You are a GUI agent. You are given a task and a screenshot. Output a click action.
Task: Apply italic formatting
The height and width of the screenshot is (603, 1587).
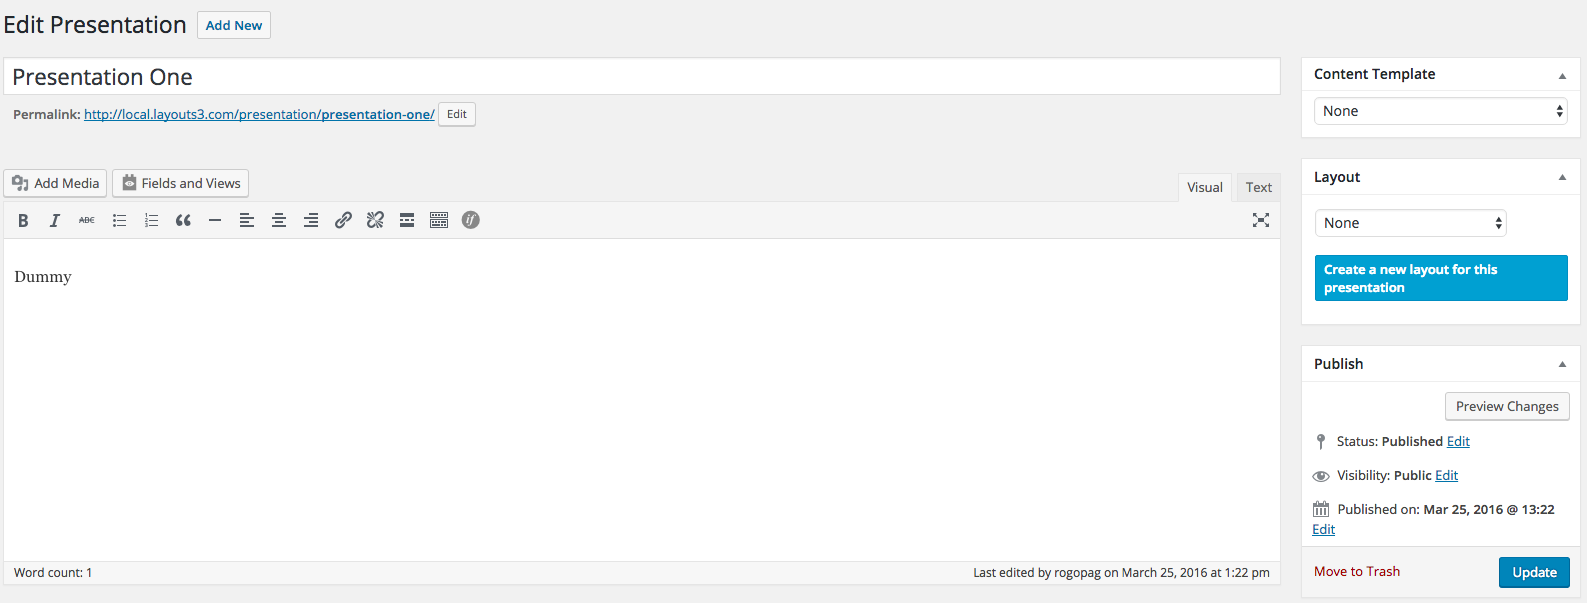(x=55, y=220)
